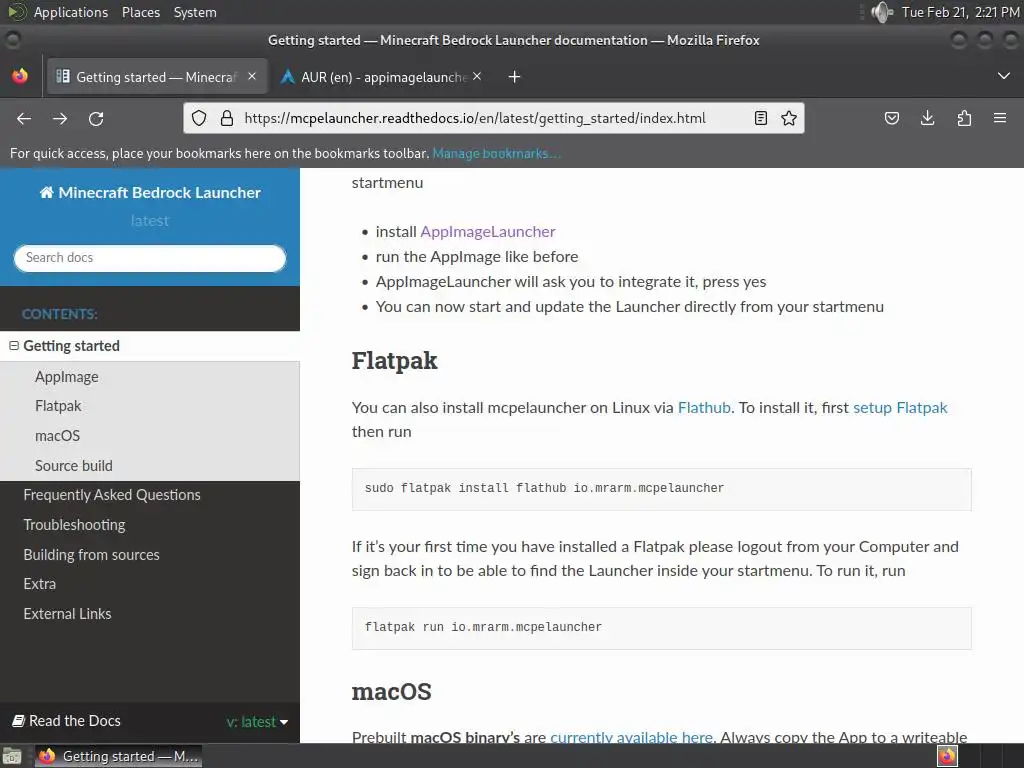
Task: Click the padlock site security icon
Action: click(x=227, y=118)
